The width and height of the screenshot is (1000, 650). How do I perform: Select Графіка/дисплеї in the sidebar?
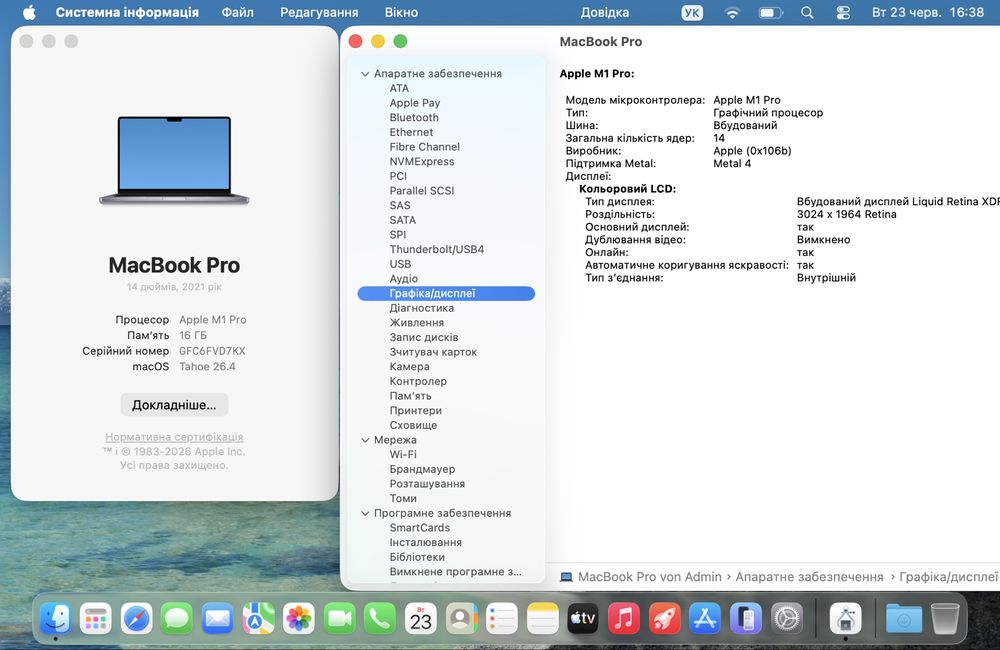[x=446, y=293]
